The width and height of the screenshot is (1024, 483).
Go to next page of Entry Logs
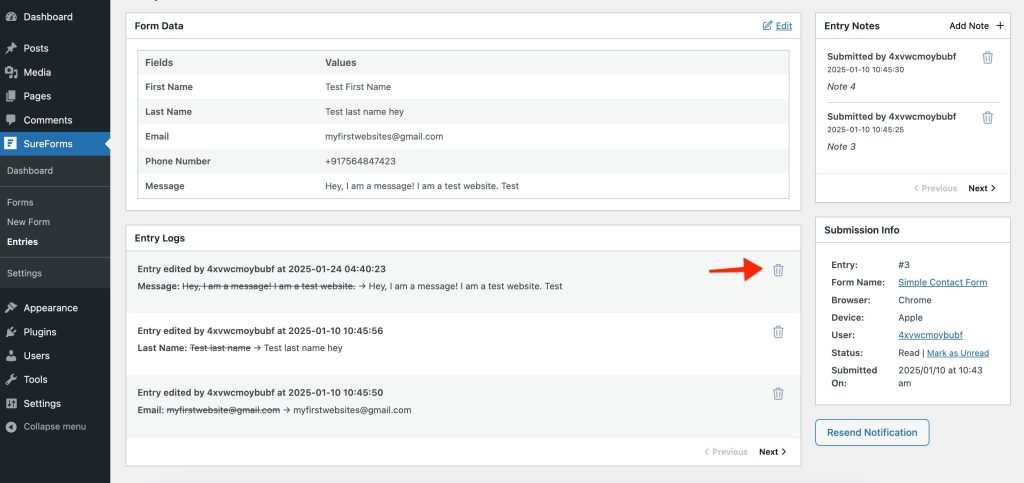tap(772, 452)
